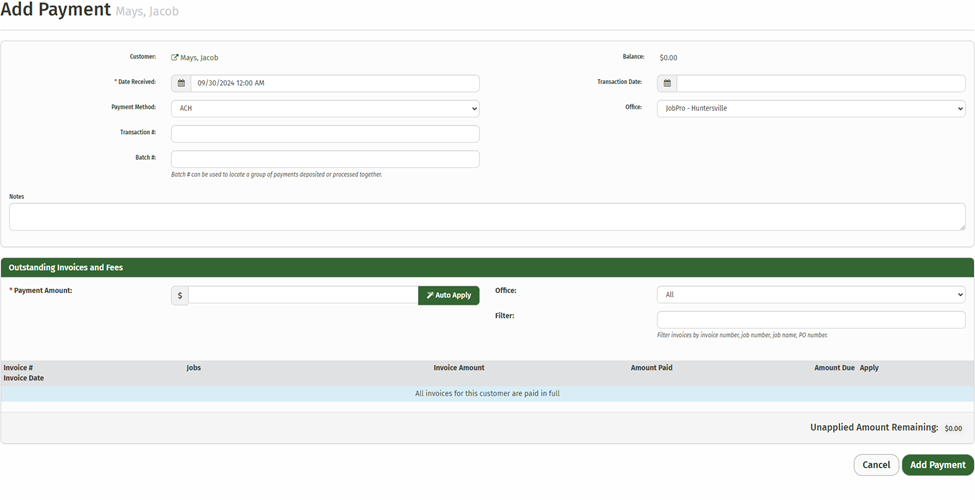This screenshot has height=500, width=975.
Task: Grab the Notes text area resize handle
Action: click(x=962, y=227)
